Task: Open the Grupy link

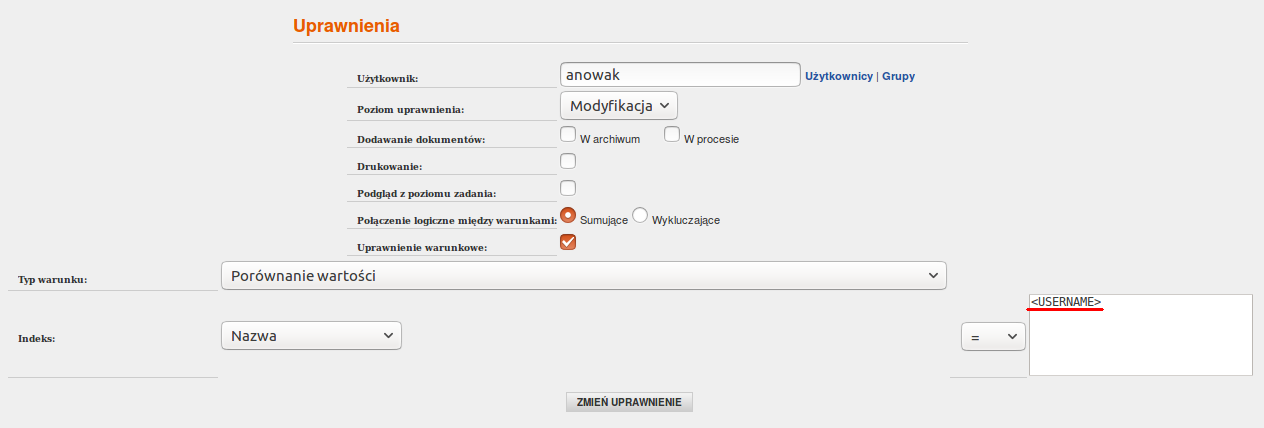Action: point(898,76)
